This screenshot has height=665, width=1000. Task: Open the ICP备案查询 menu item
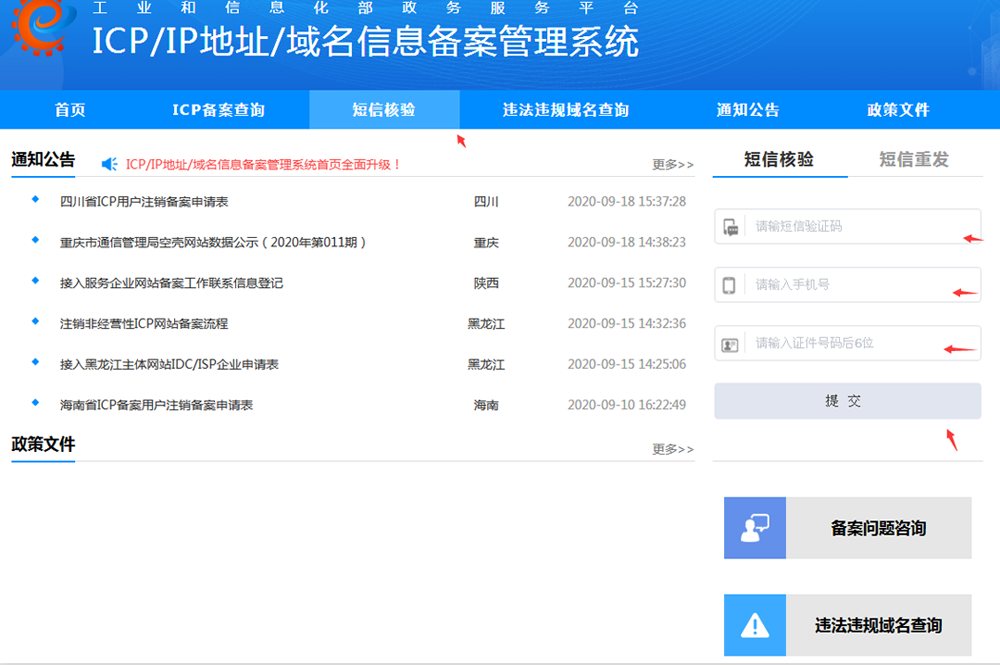(218, 110)
